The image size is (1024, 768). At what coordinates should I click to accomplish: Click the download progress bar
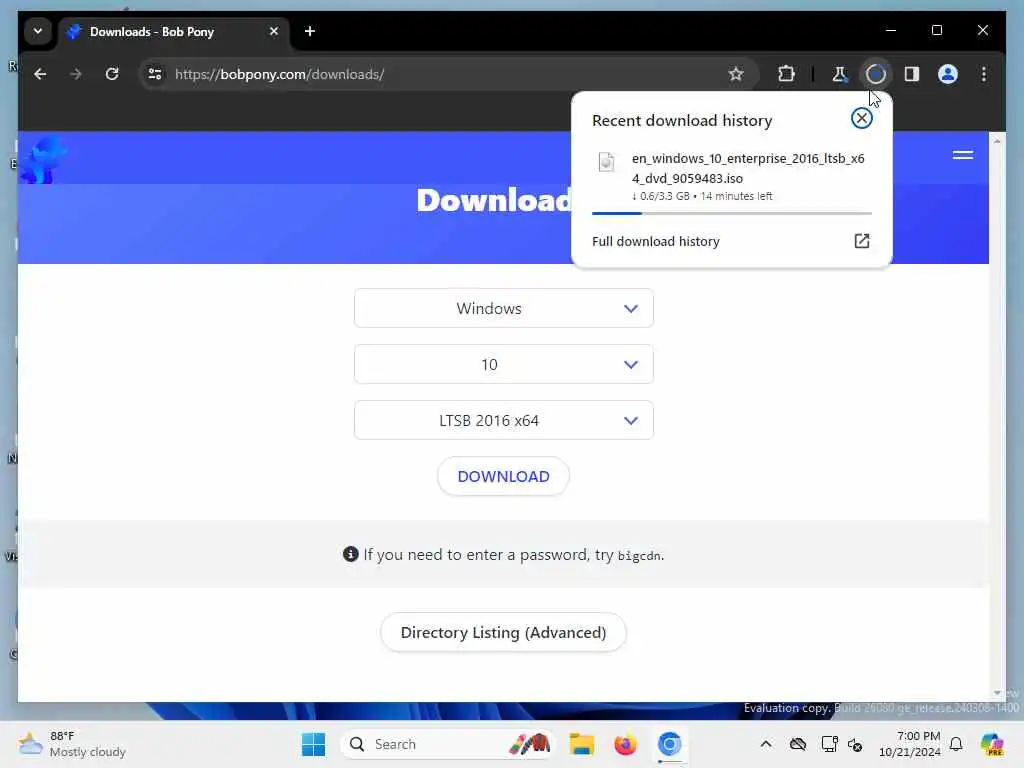731,213
